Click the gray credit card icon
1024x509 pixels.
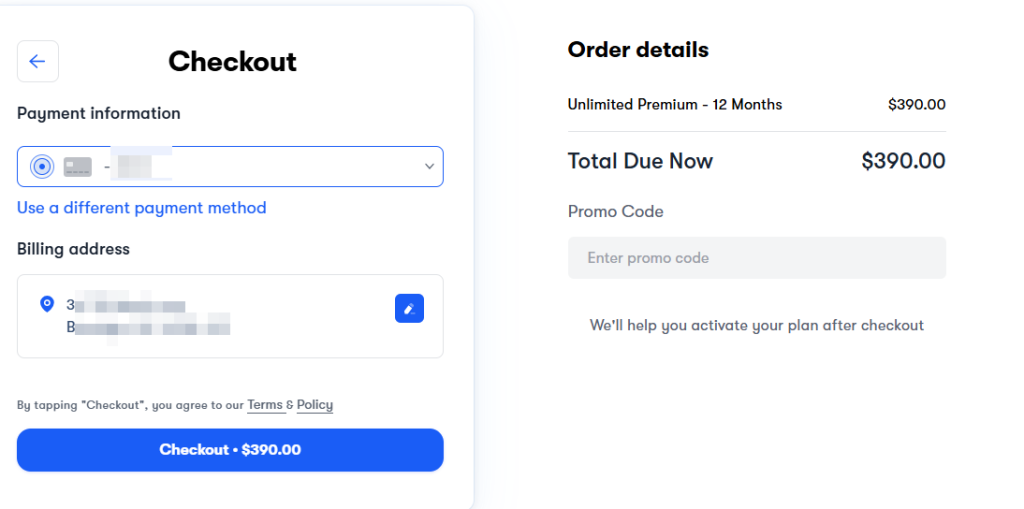[x=78, y=167]
